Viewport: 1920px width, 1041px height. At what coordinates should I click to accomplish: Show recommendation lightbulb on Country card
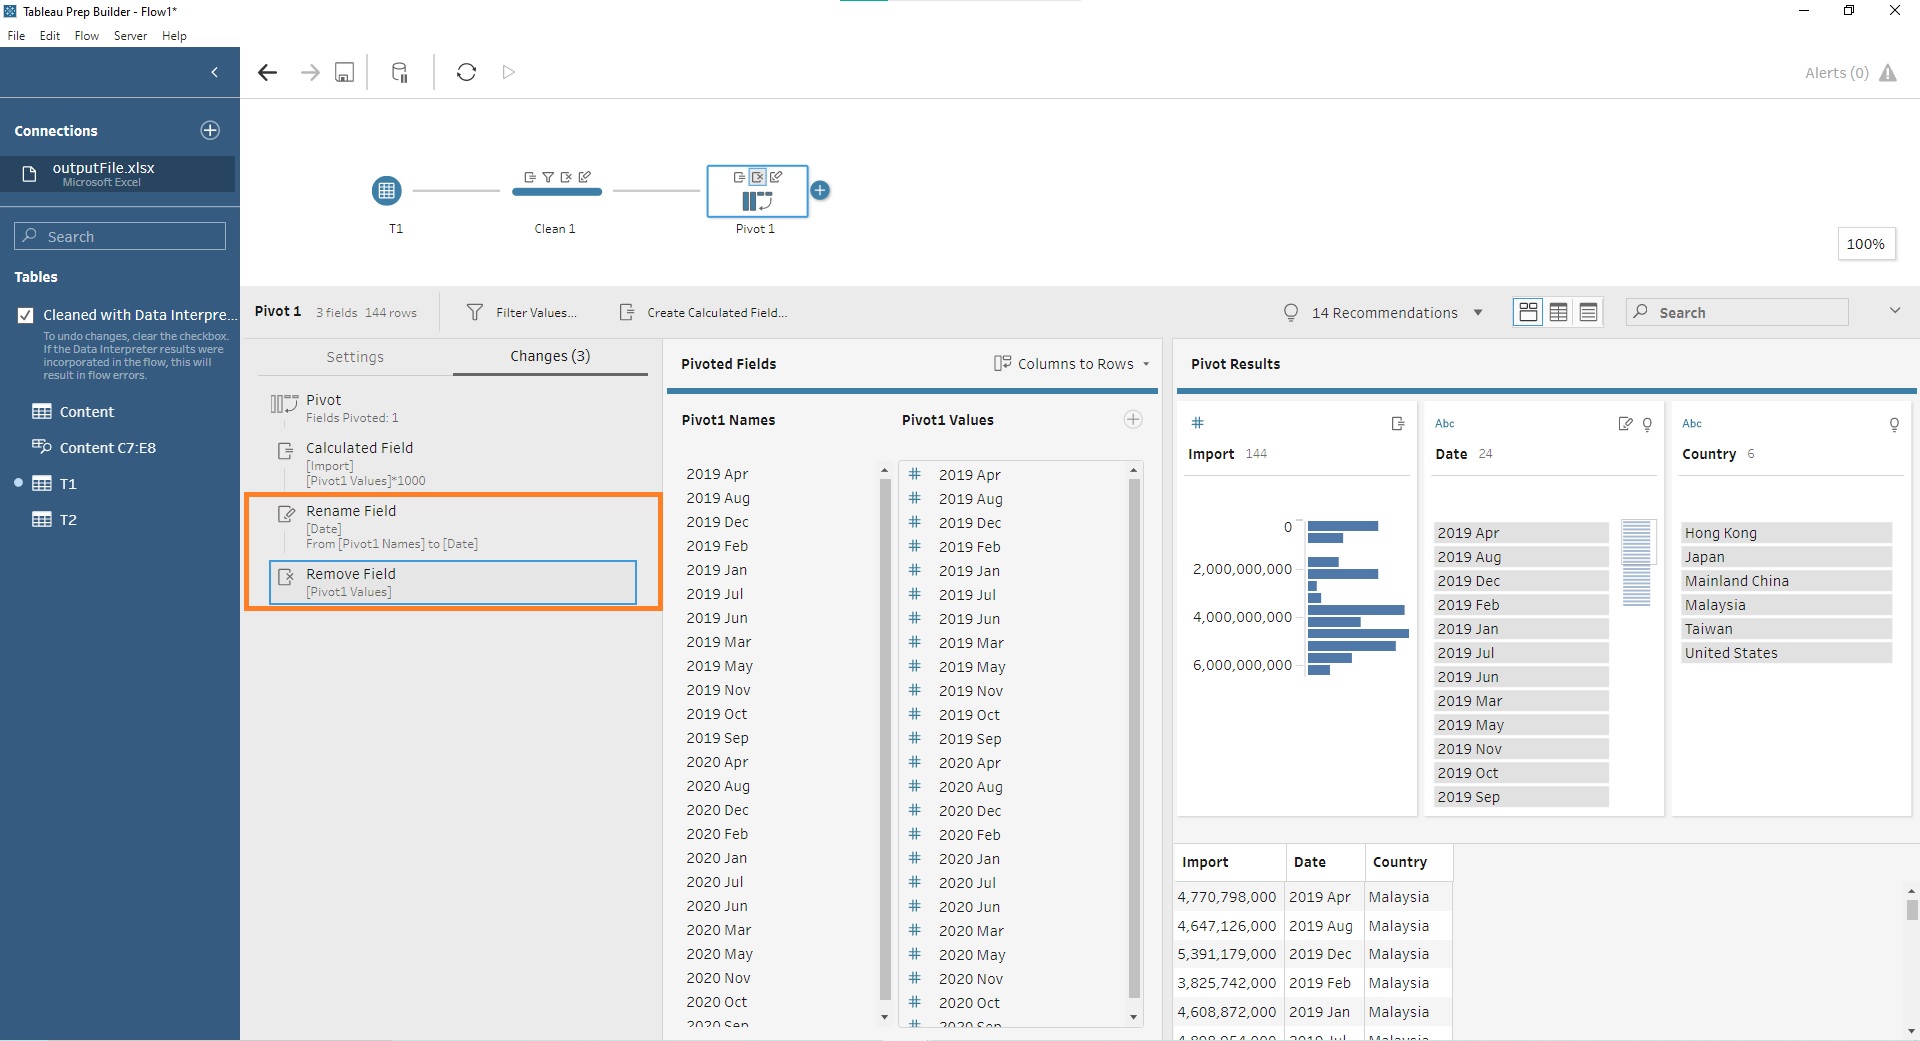pos(1894,424)
